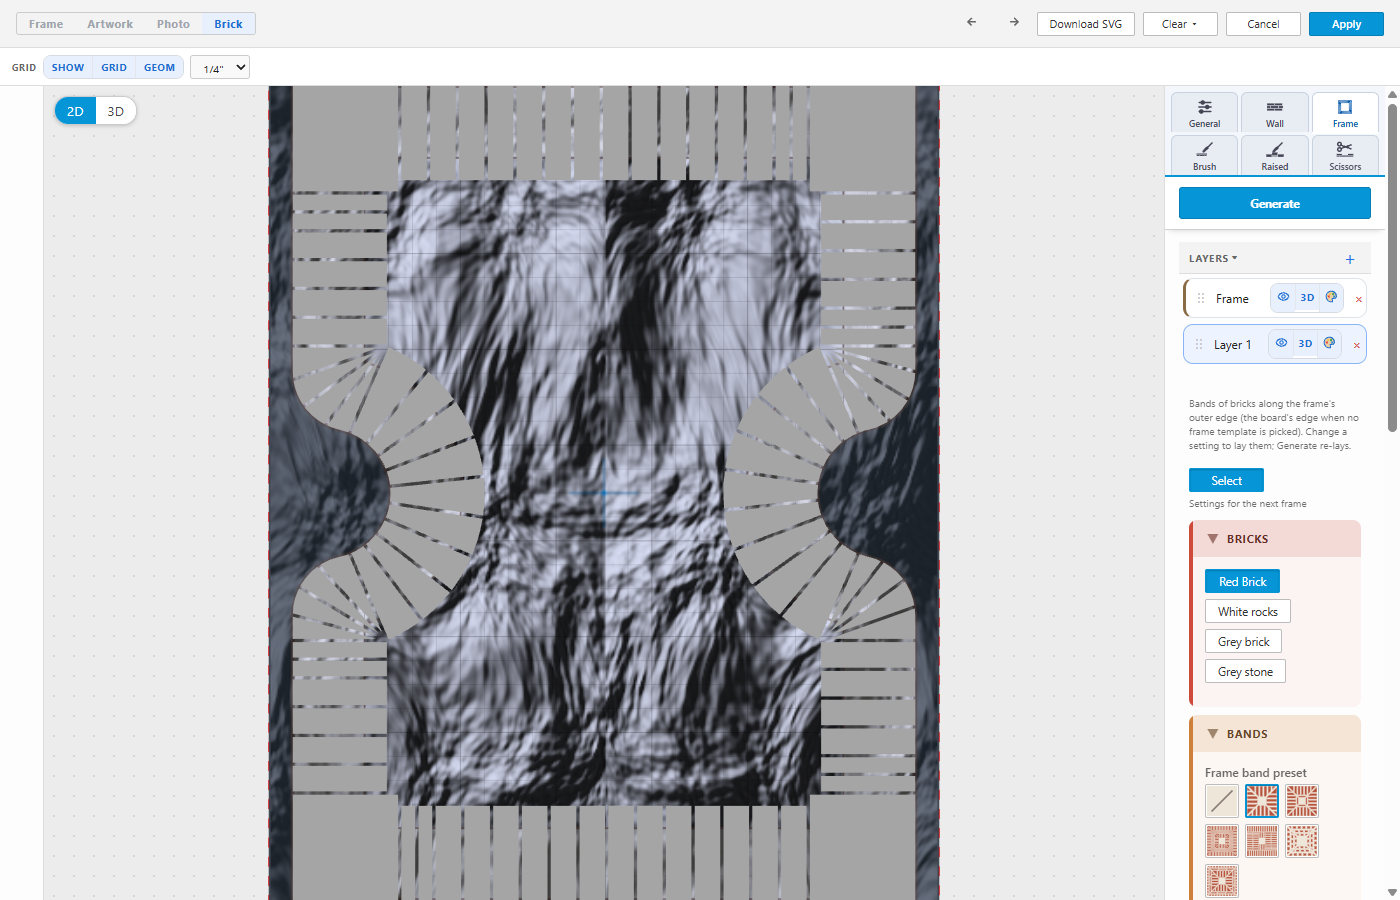
Task: Switch to the Brick tab
Action: pos(228,24)
